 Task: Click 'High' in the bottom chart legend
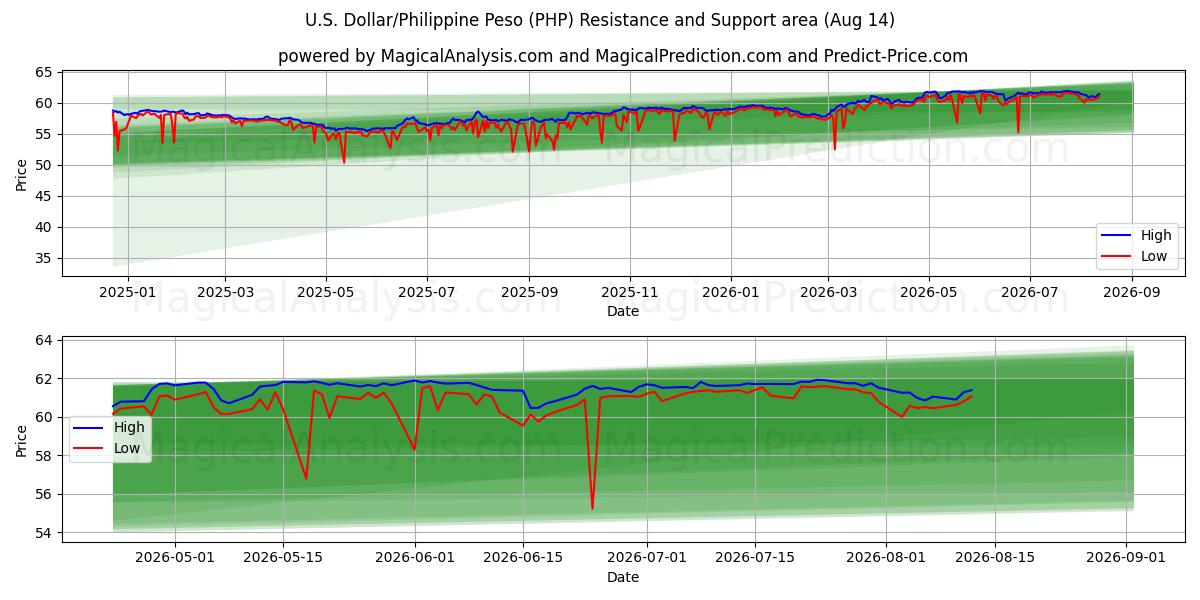(x=128, y=428)
